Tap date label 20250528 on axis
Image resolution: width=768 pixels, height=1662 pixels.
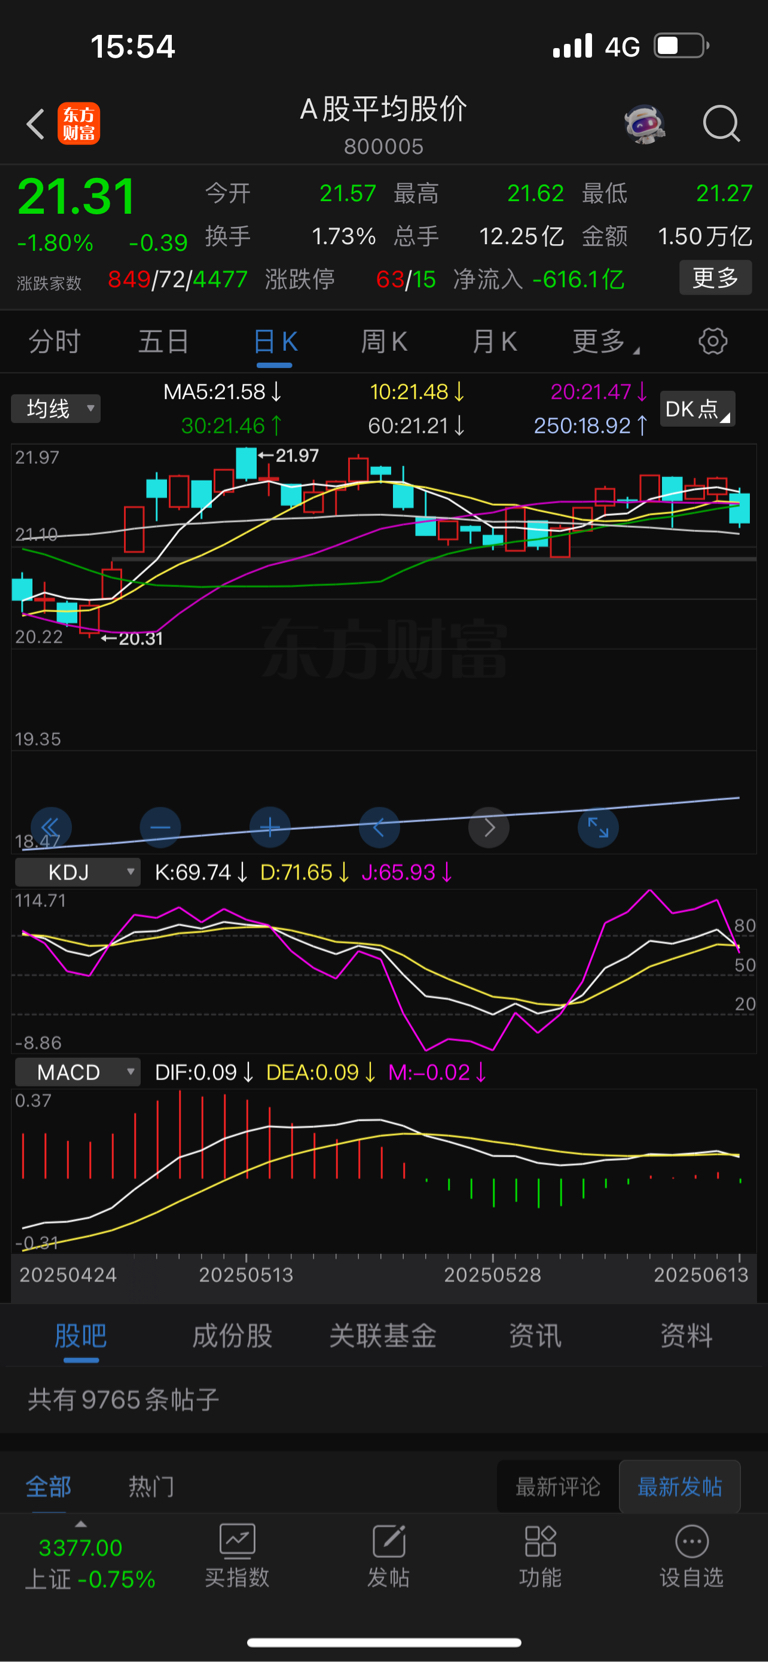(x=493, y=1275)
